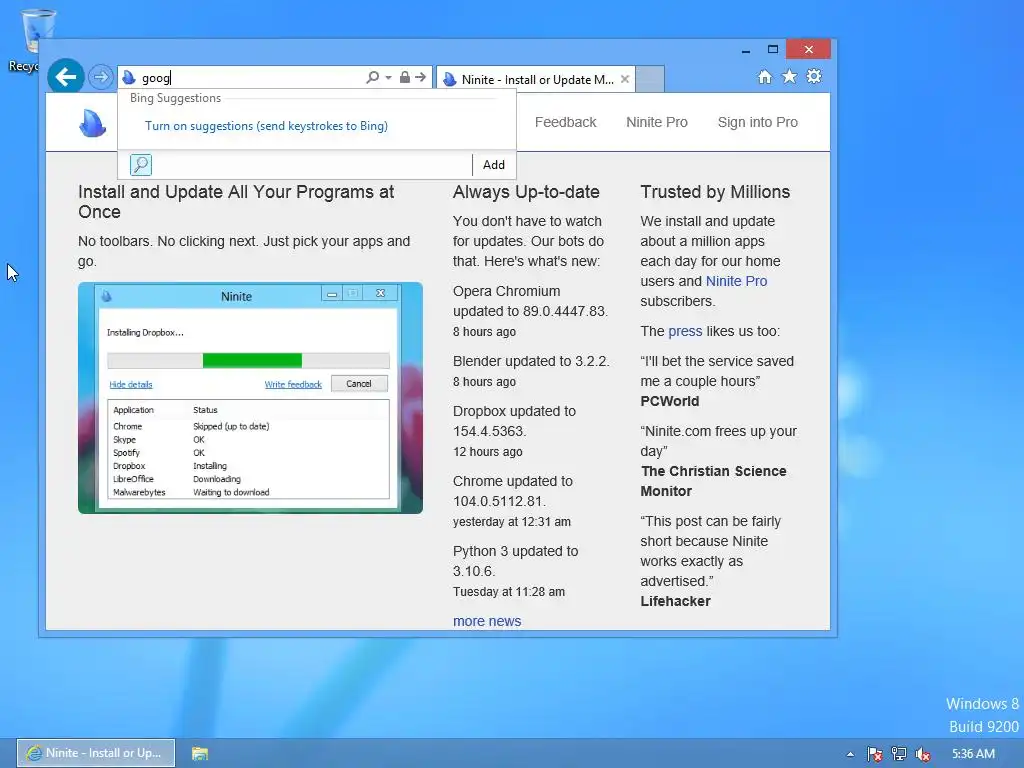Click the Action Center flag tray icon
The image size is (1024, 768).
coord(874,754)
